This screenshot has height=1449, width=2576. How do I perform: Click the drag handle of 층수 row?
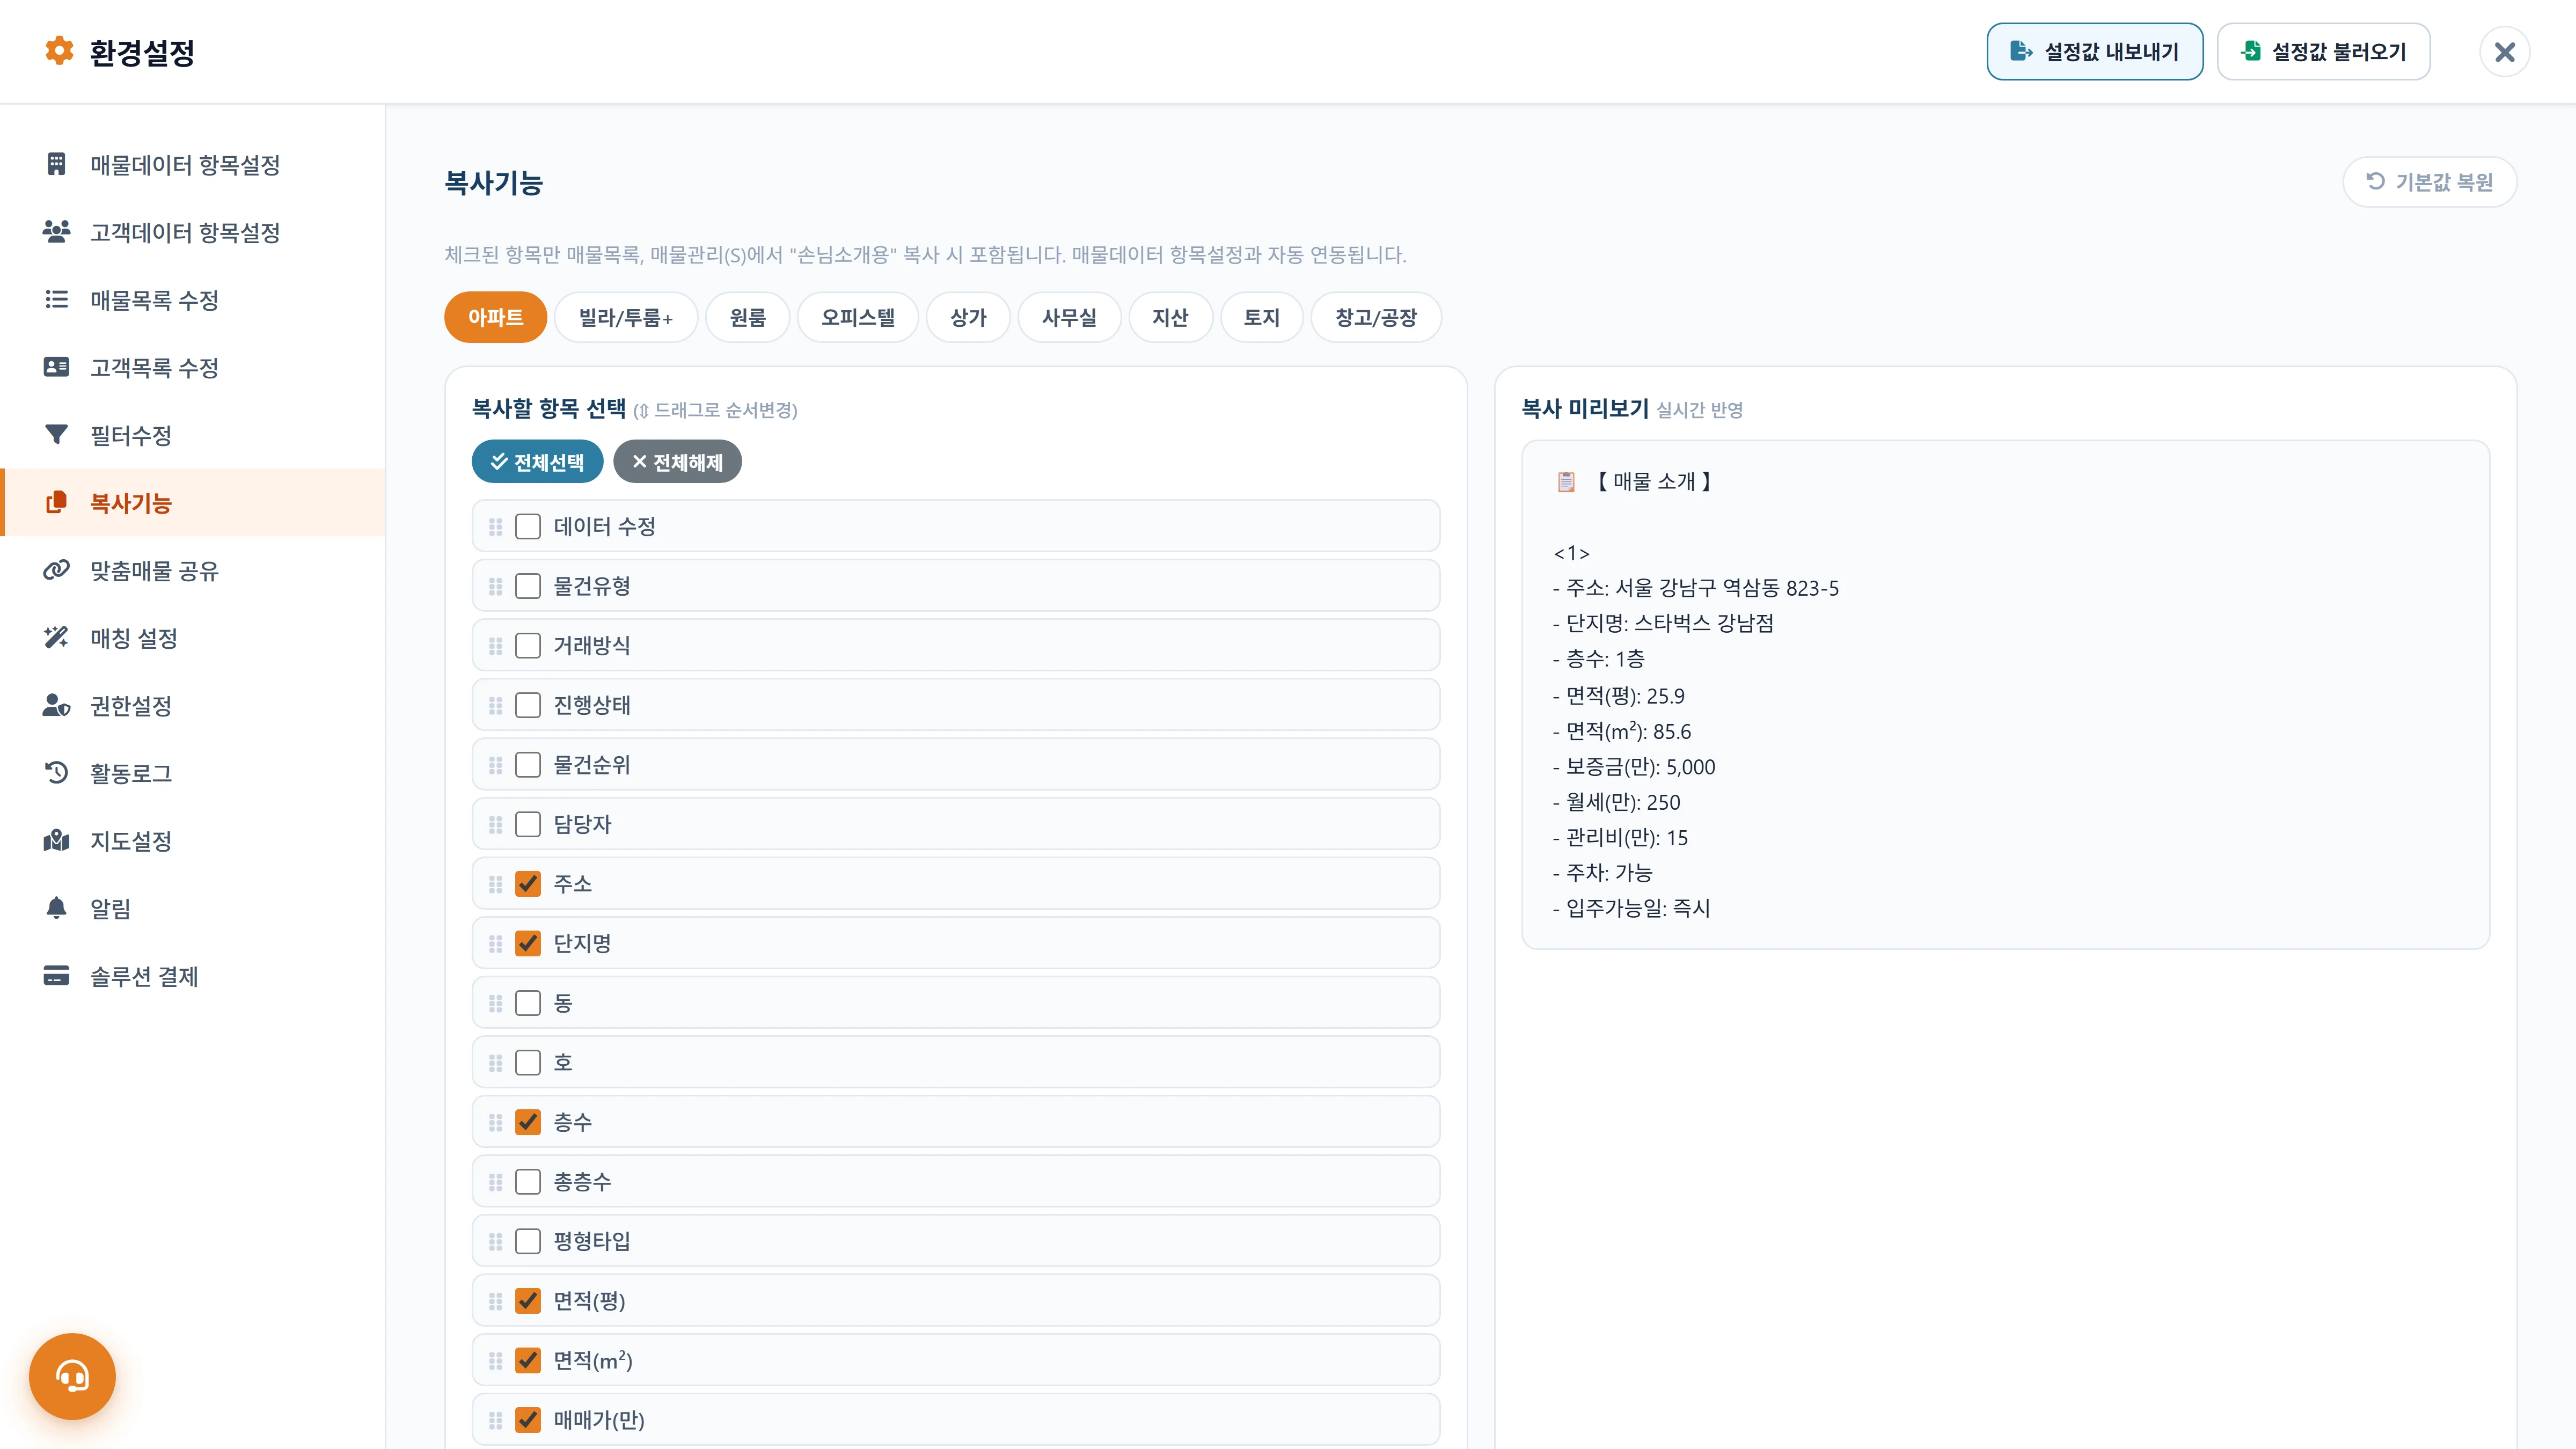(x=495, y=1122)
